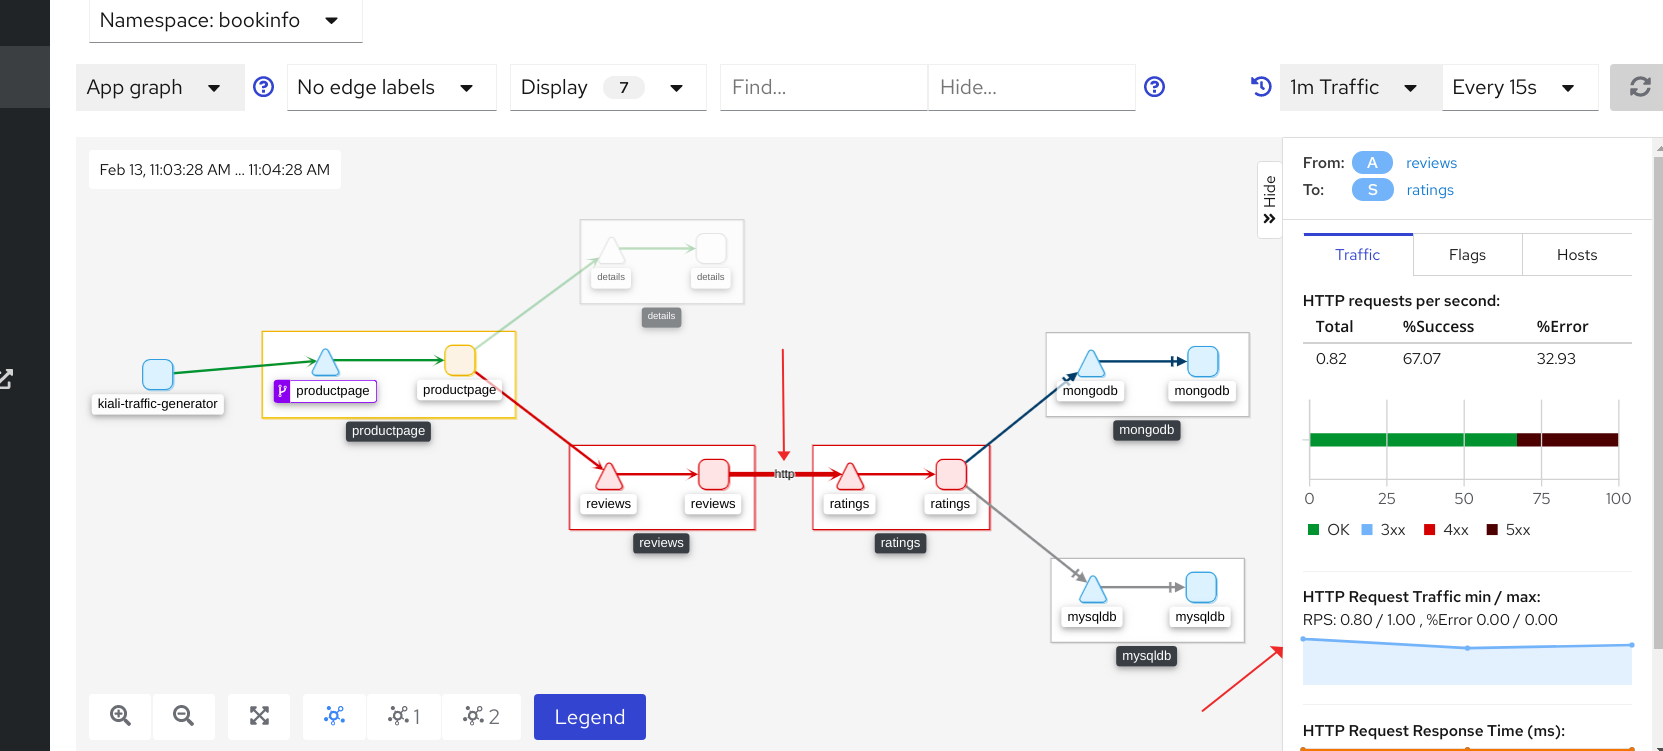Click the kiali-traffic-generator node
This screenshot has height=751, width=1663.
coord(158,375)
